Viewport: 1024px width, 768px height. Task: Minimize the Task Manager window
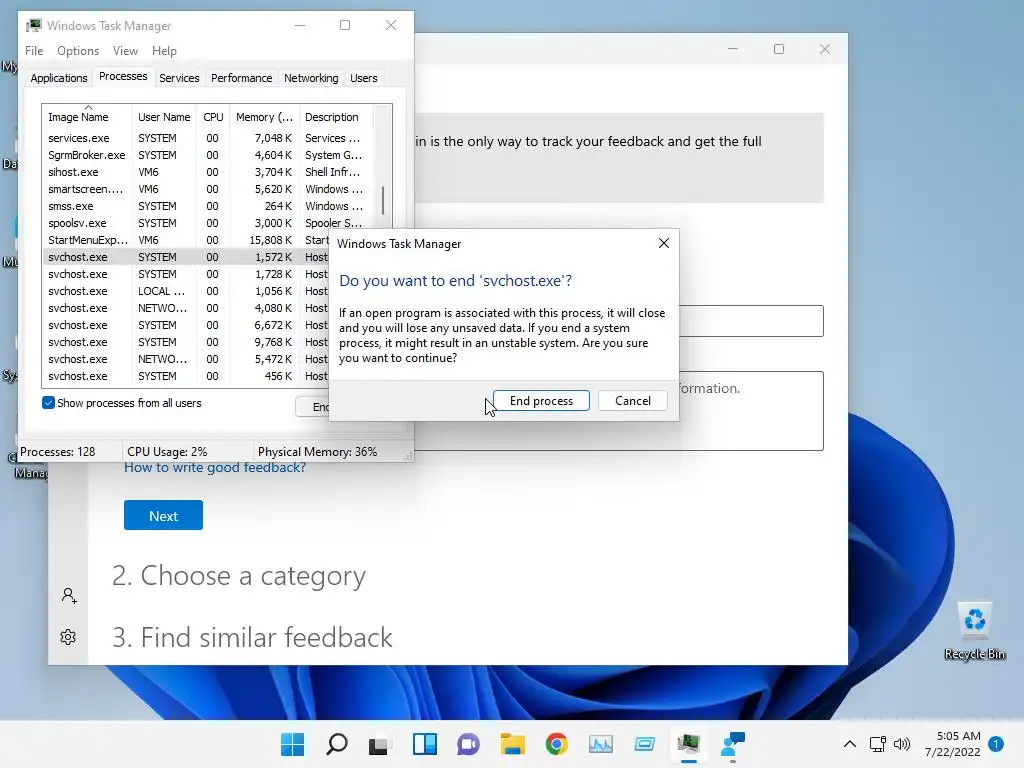click(x=300, y=25)
